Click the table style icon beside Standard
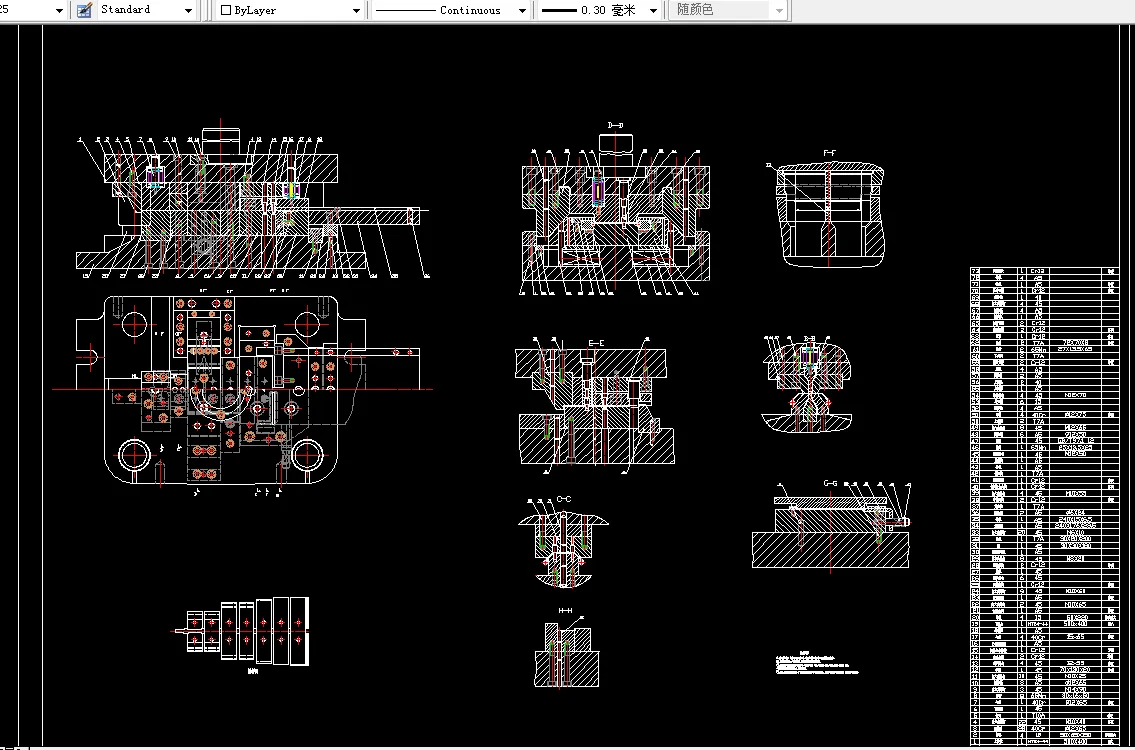This screenshot has height=750, width=1135. tap(84, 10)
